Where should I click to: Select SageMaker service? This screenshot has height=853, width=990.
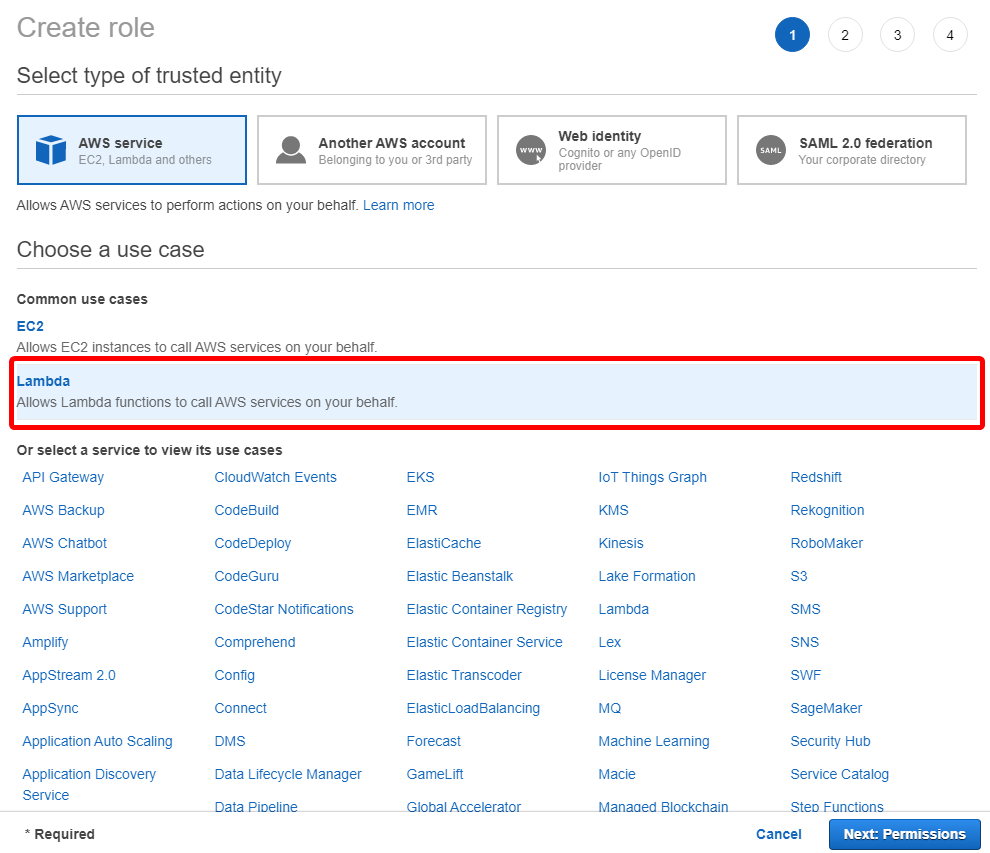tap(826, 708)
